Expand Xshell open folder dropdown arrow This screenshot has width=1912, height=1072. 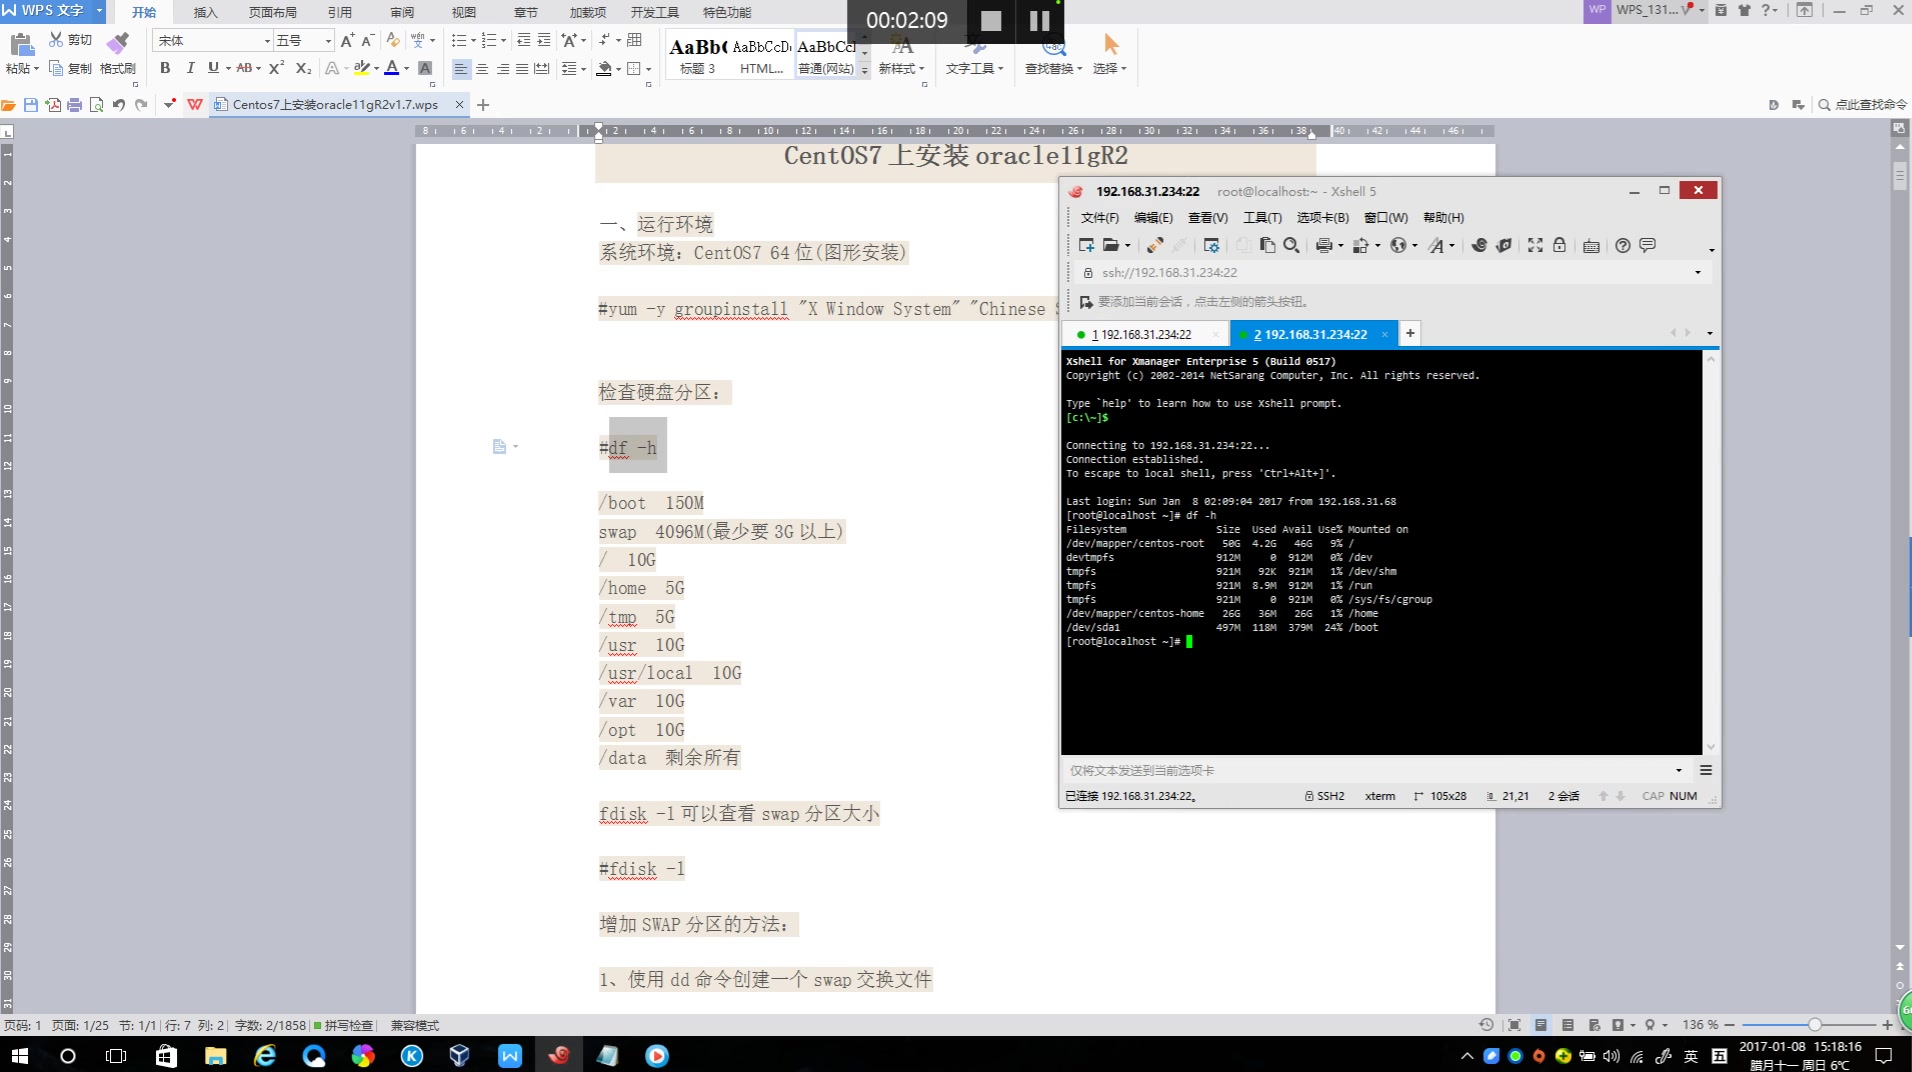tap(1127, 246)
